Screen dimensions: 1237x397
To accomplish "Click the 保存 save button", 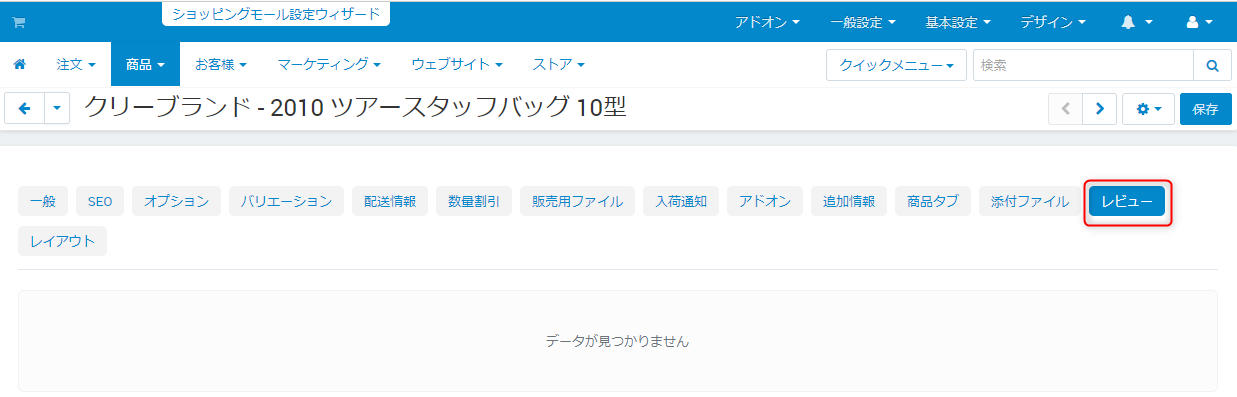I will [1206, 109].
